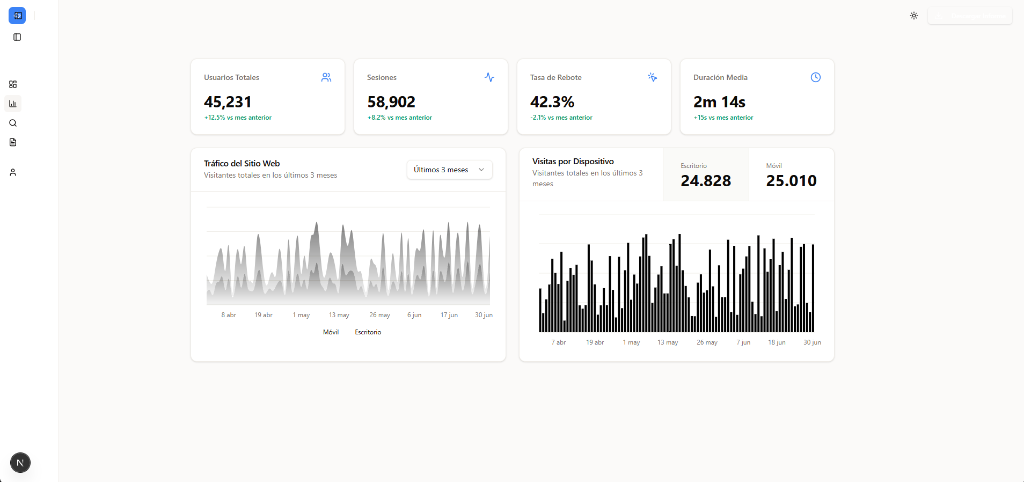Image resolution: width=1024 pixels, height=482 pixels.
Task: Toggle the Móvil legend item under traffic chart
Action: pos(331,332)
